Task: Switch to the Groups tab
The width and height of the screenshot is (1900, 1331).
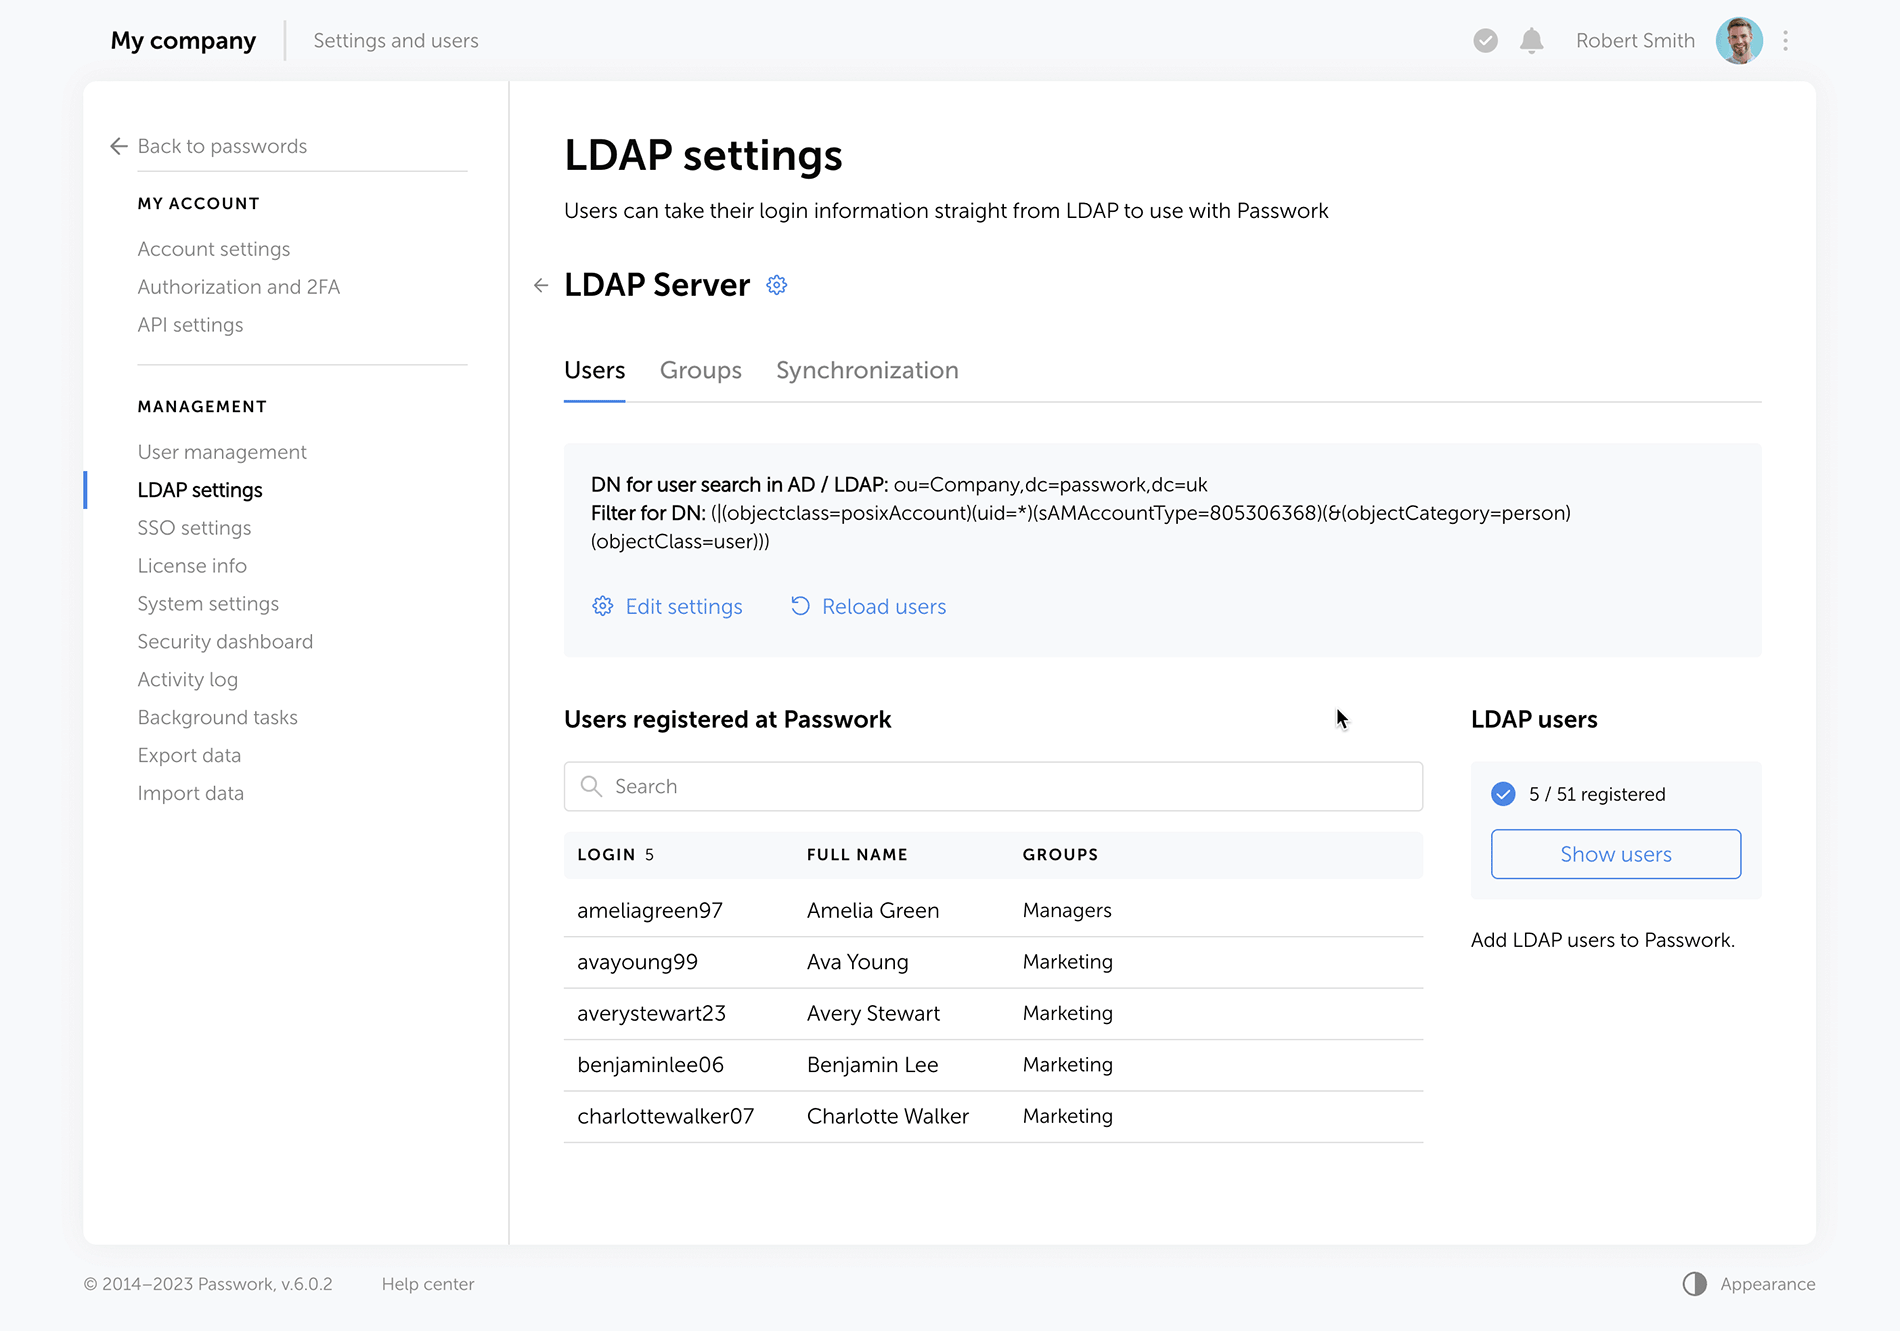Action: tap(700, 371)
